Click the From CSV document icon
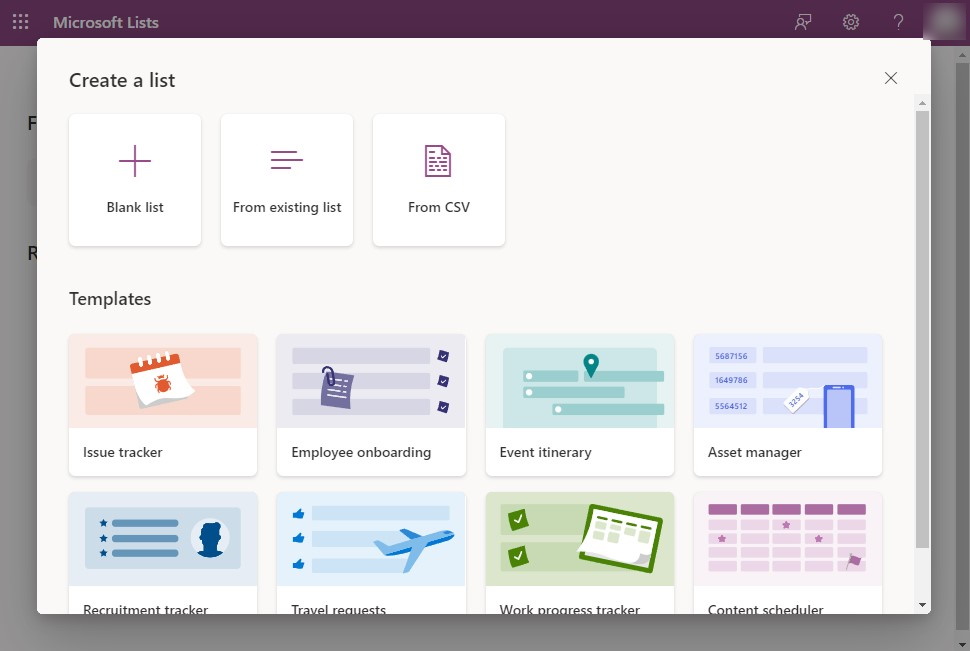This screenshot has height=651, width=970. click(438, 161)
